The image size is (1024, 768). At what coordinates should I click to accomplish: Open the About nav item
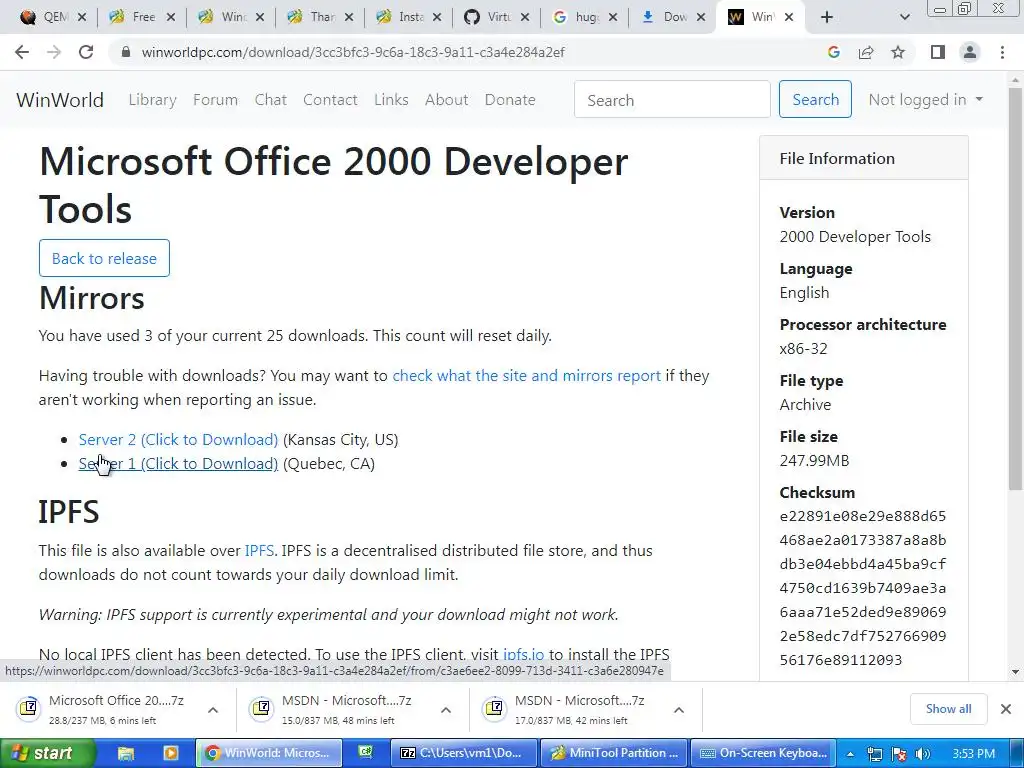click(447, 100)
